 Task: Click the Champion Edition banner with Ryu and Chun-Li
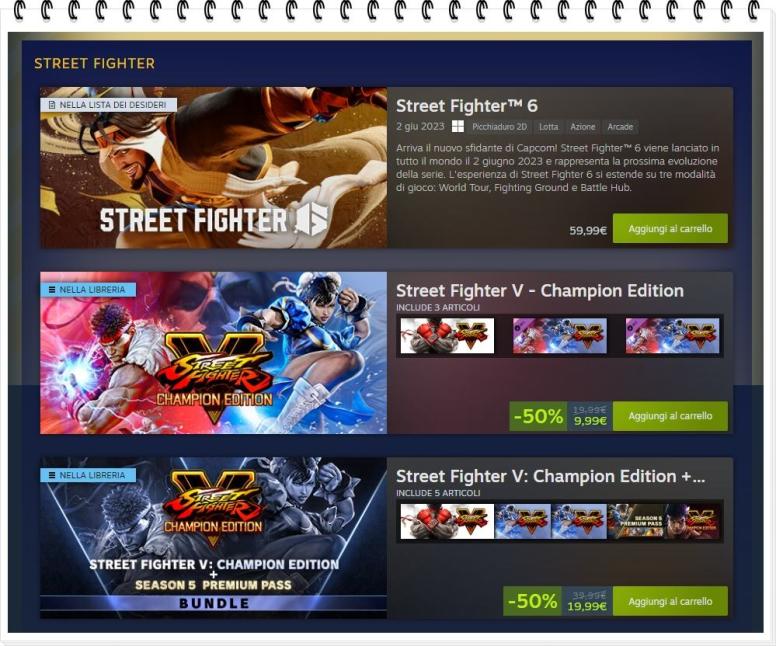pyautogui.click(x=213, y=353)
